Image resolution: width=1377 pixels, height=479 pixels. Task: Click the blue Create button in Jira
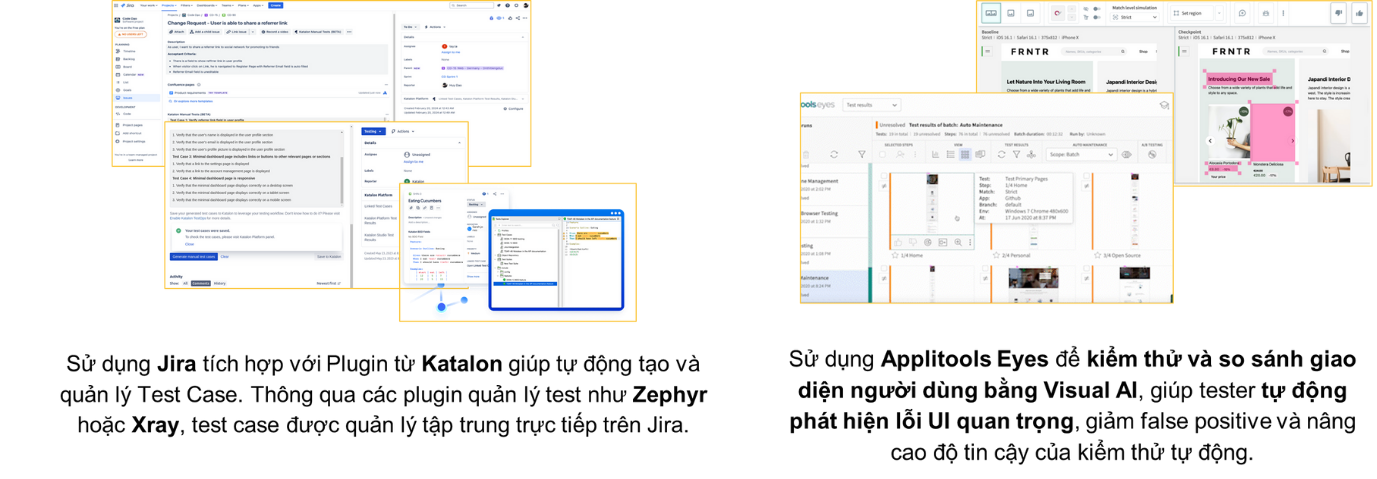coord(275,5)
